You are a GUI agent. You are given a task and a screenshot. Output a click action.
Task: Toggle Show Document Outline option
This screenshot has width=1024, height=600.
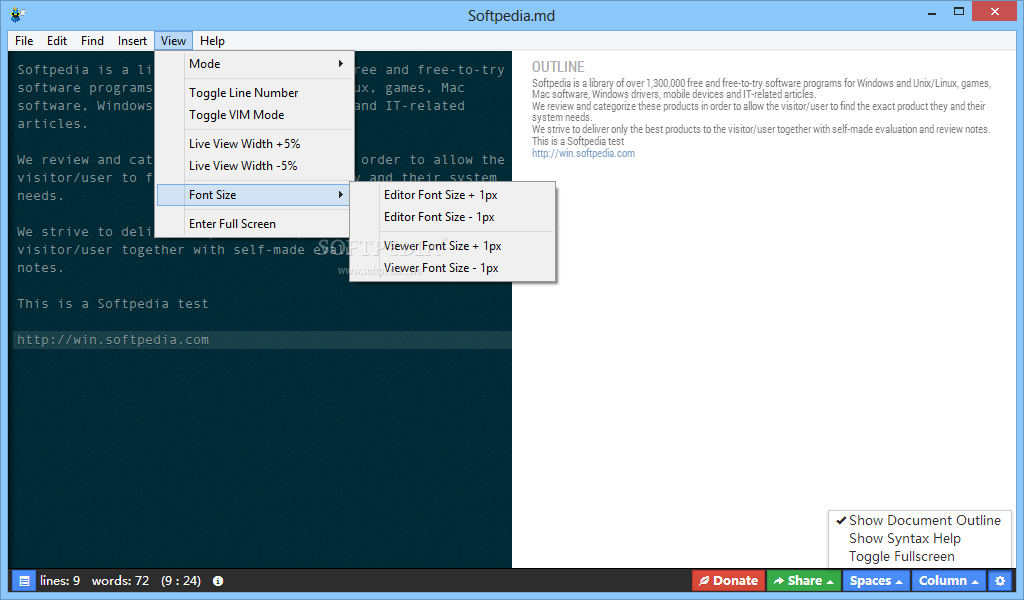point(918,520)
